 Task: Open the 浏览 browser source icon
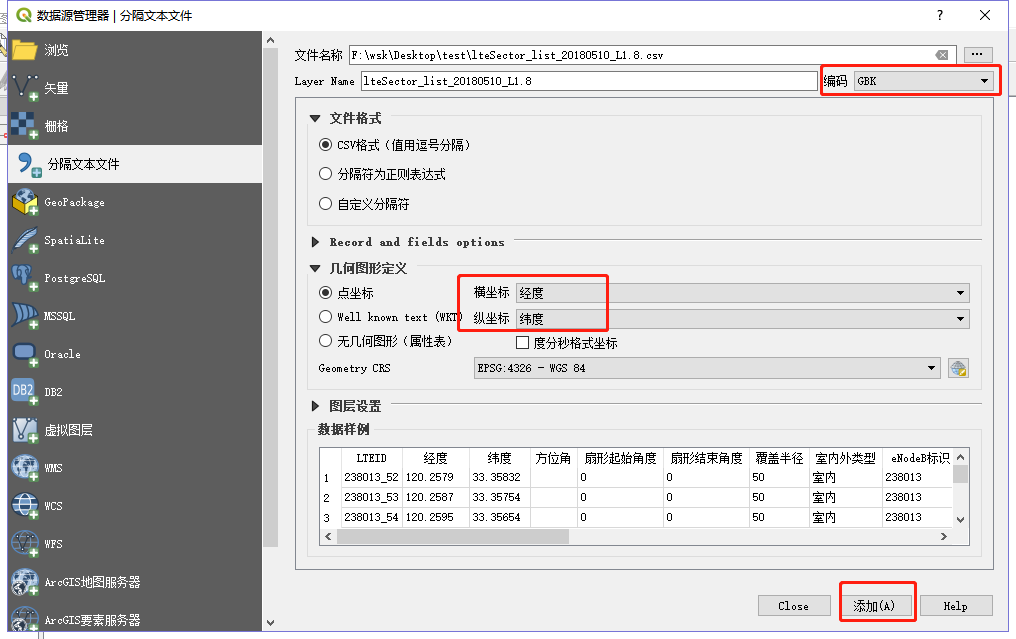pyautogui.click(x=25, y=50)
